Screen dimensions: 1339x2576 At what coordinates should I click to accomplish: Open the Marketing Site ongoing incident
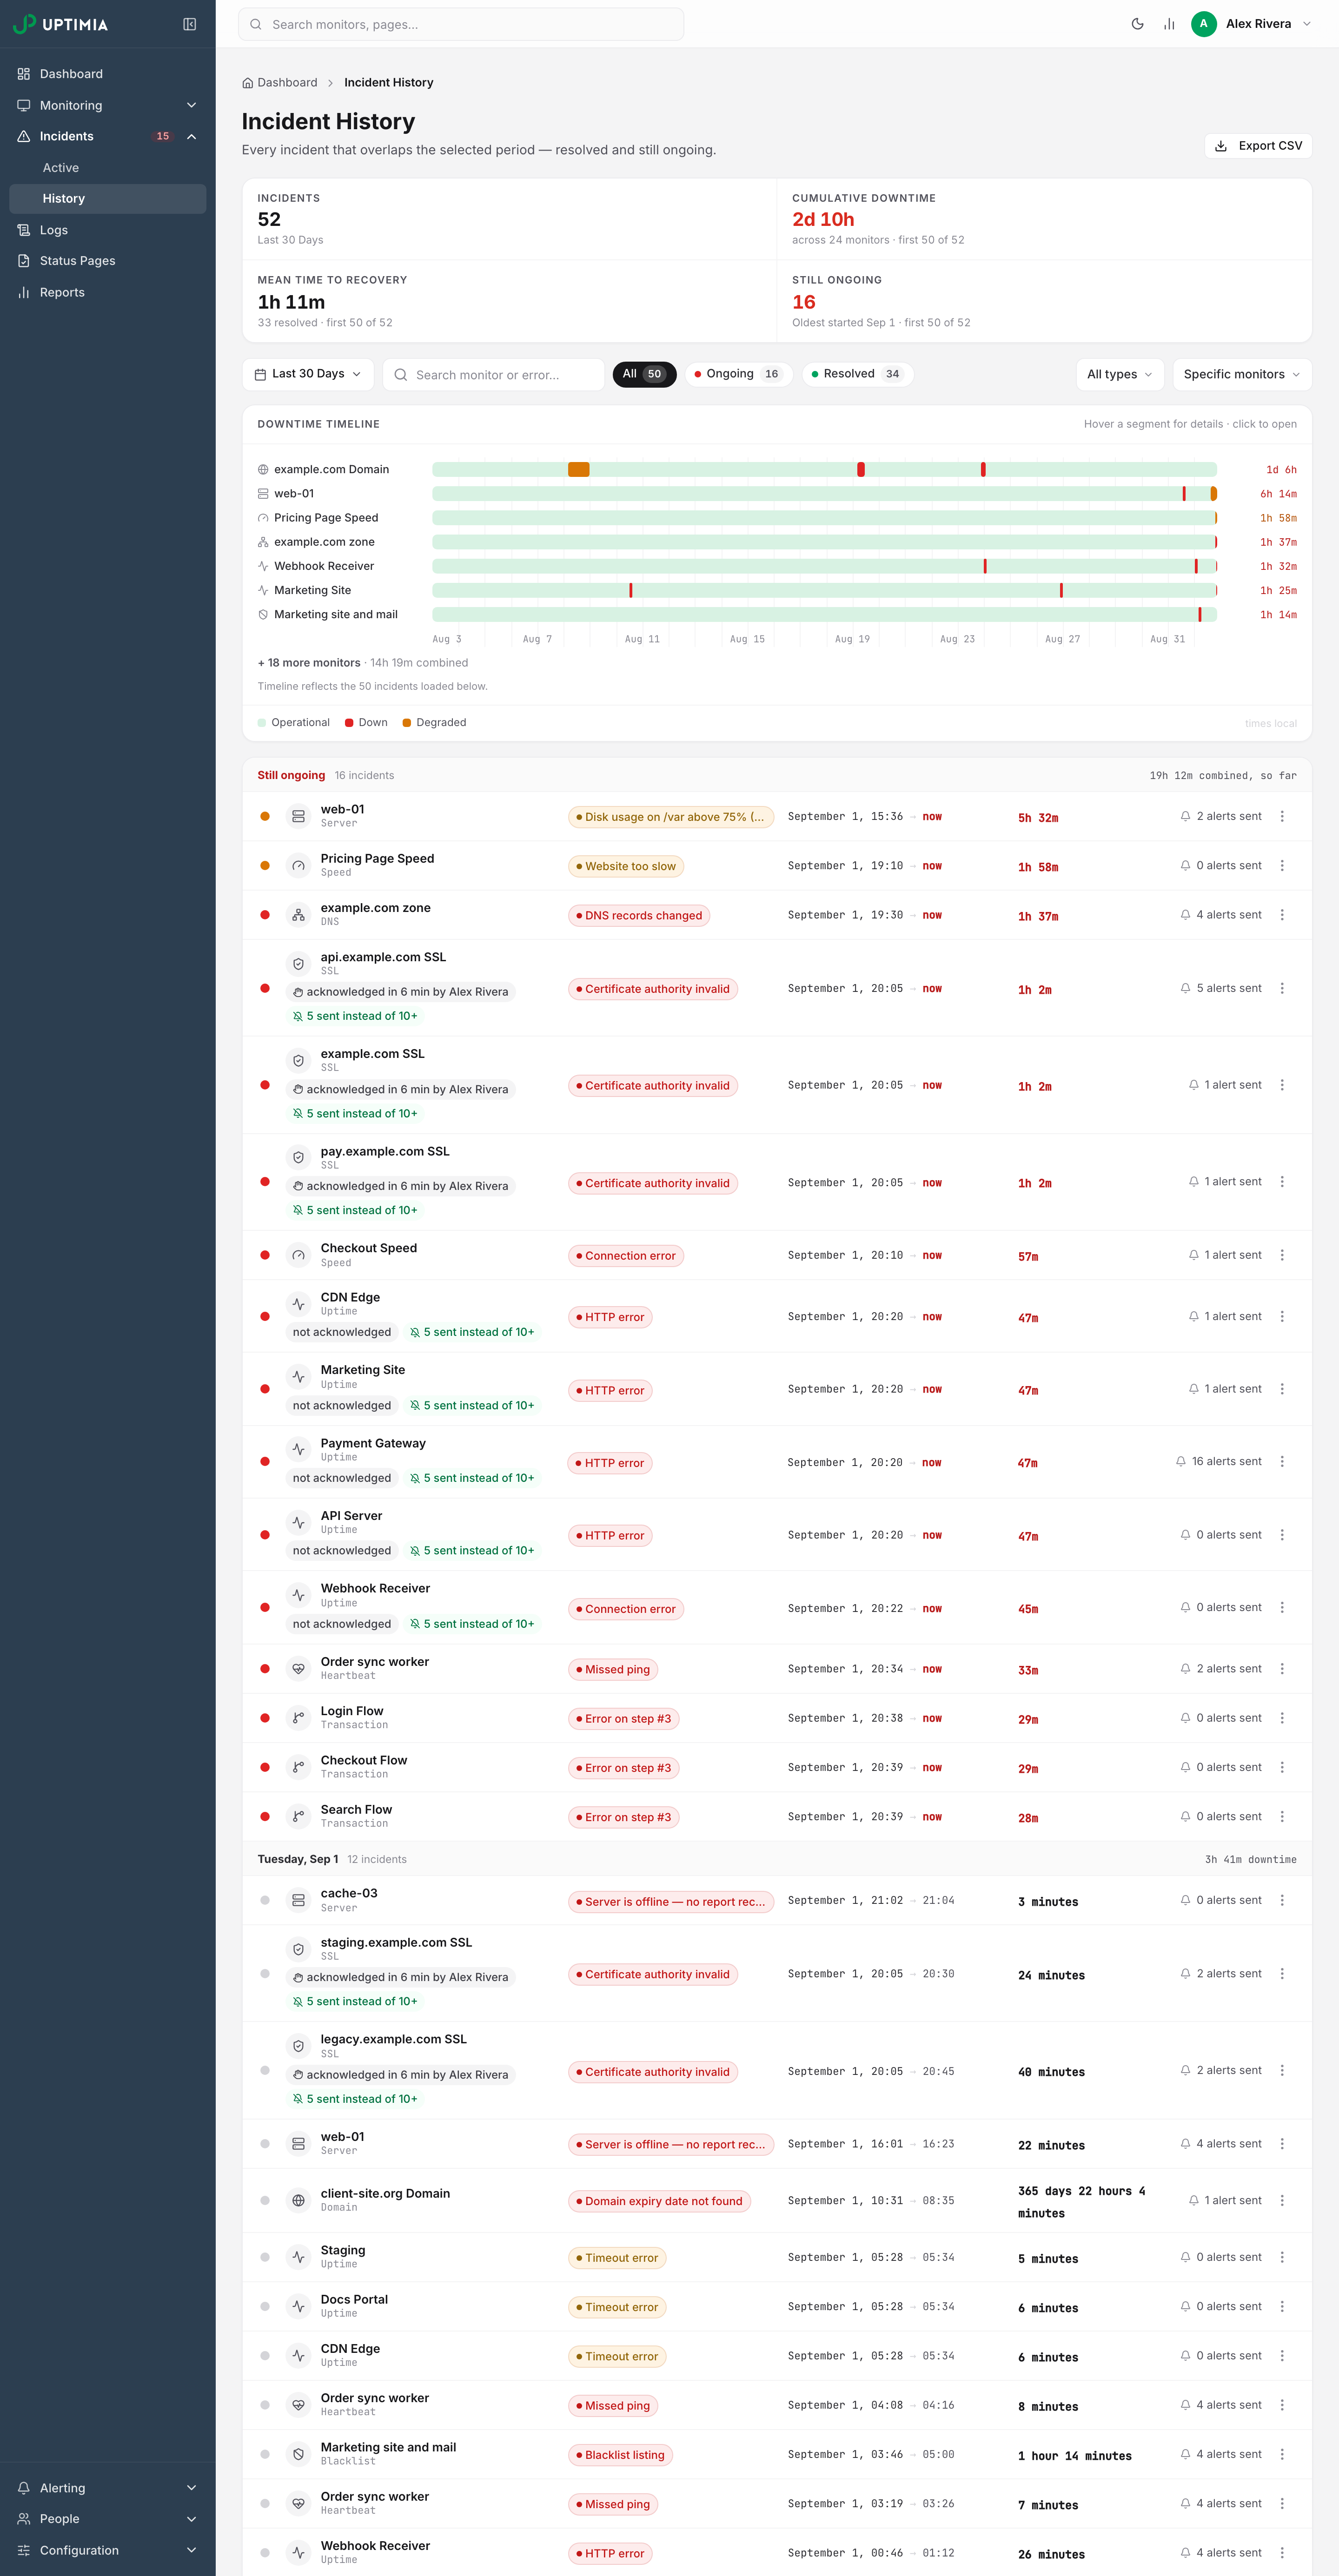(x=777, y=1389)
